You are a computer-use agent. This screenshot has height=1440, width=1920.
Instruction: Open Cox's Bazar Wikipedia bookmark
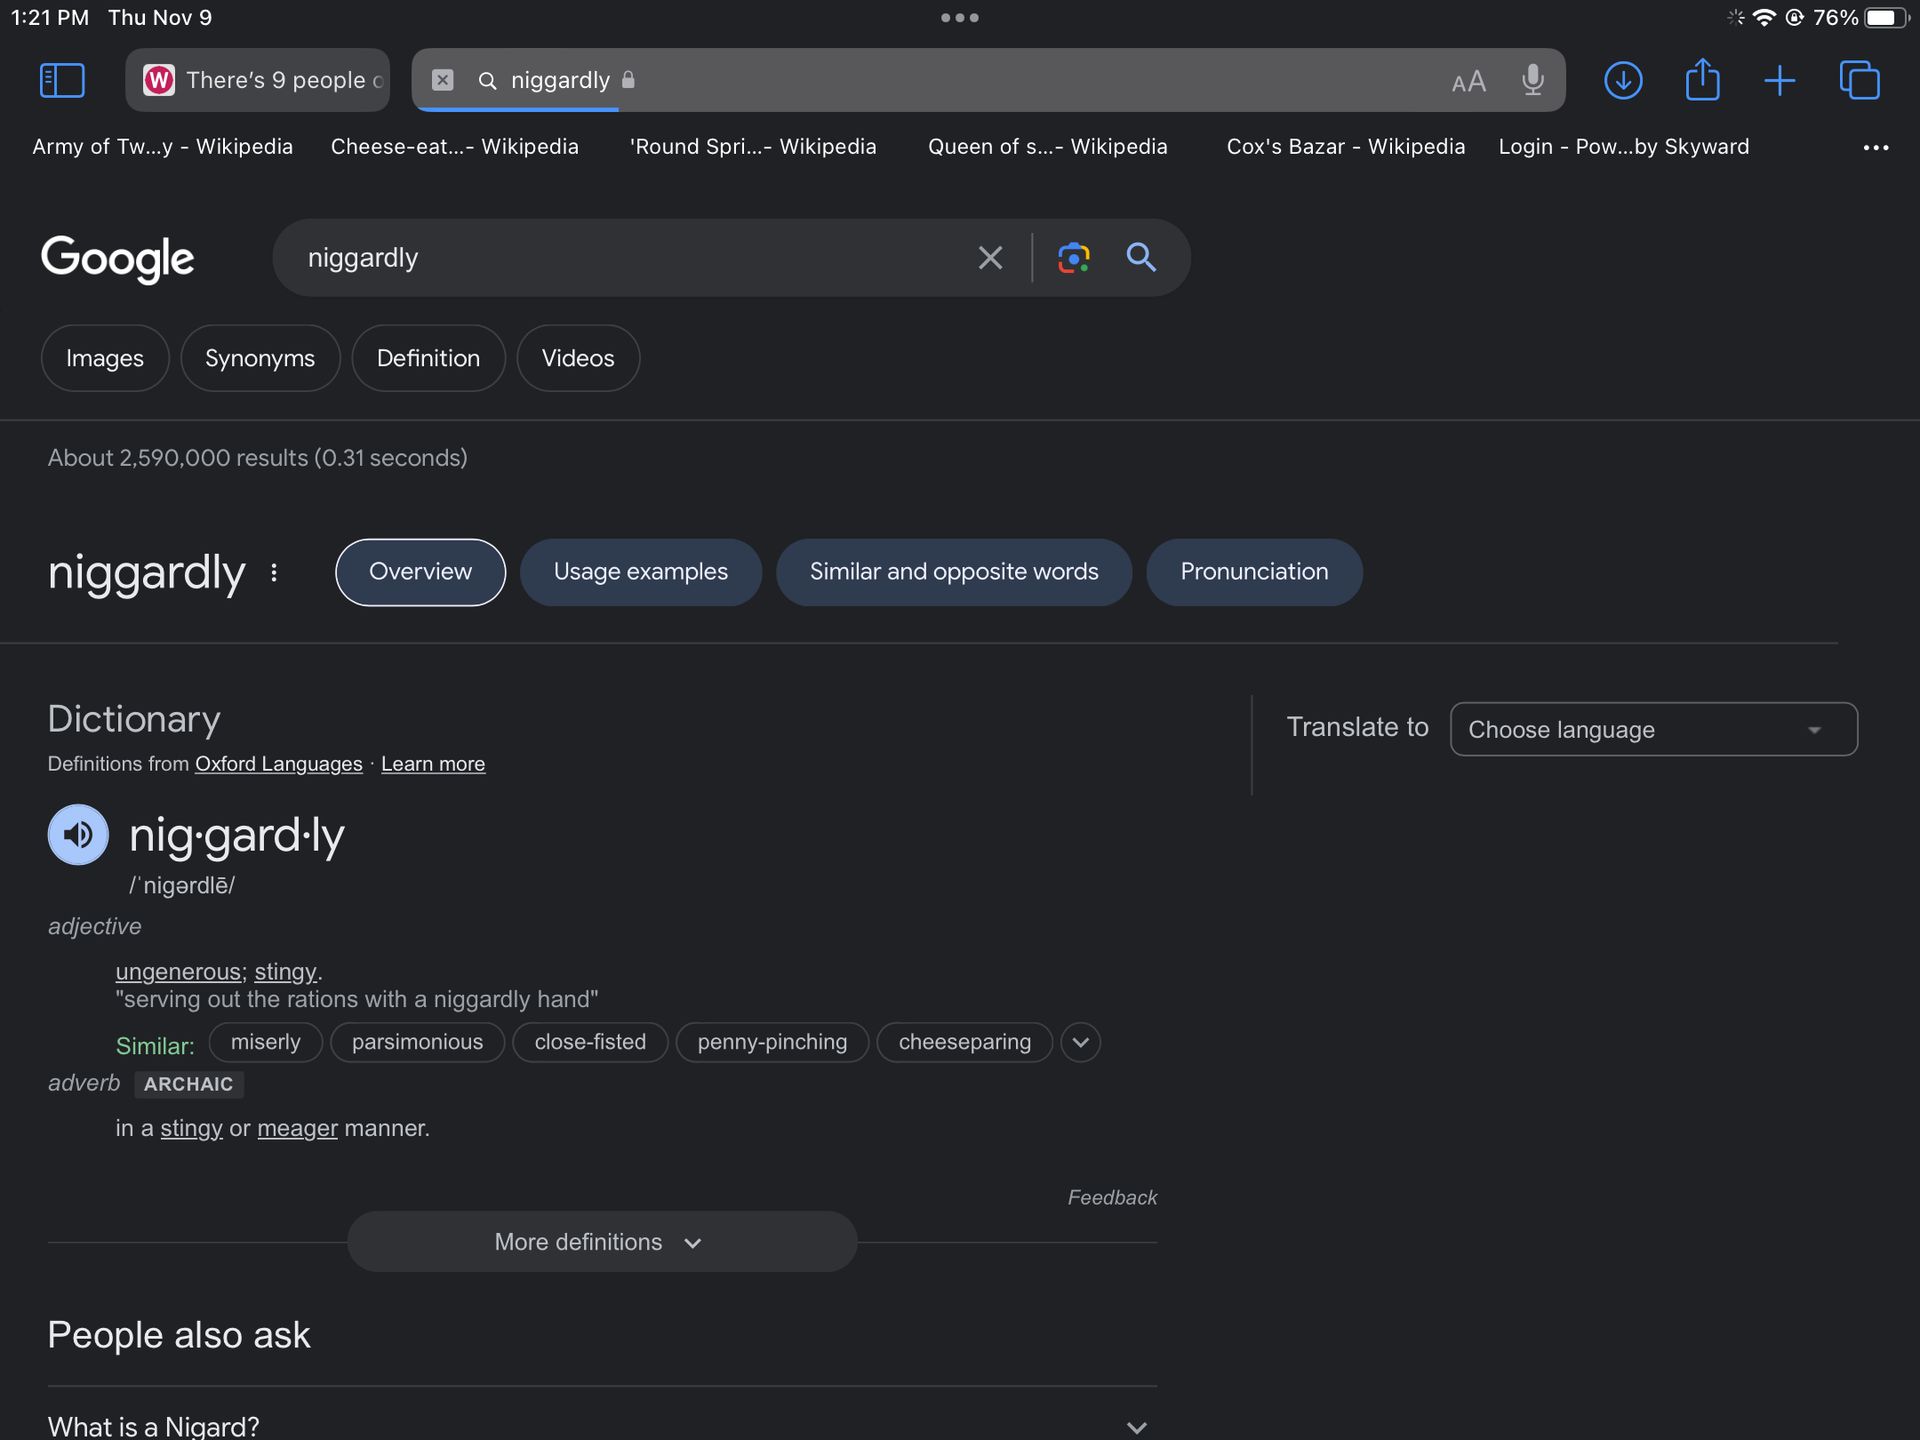pyautogui.click(x=1345, y=147)
